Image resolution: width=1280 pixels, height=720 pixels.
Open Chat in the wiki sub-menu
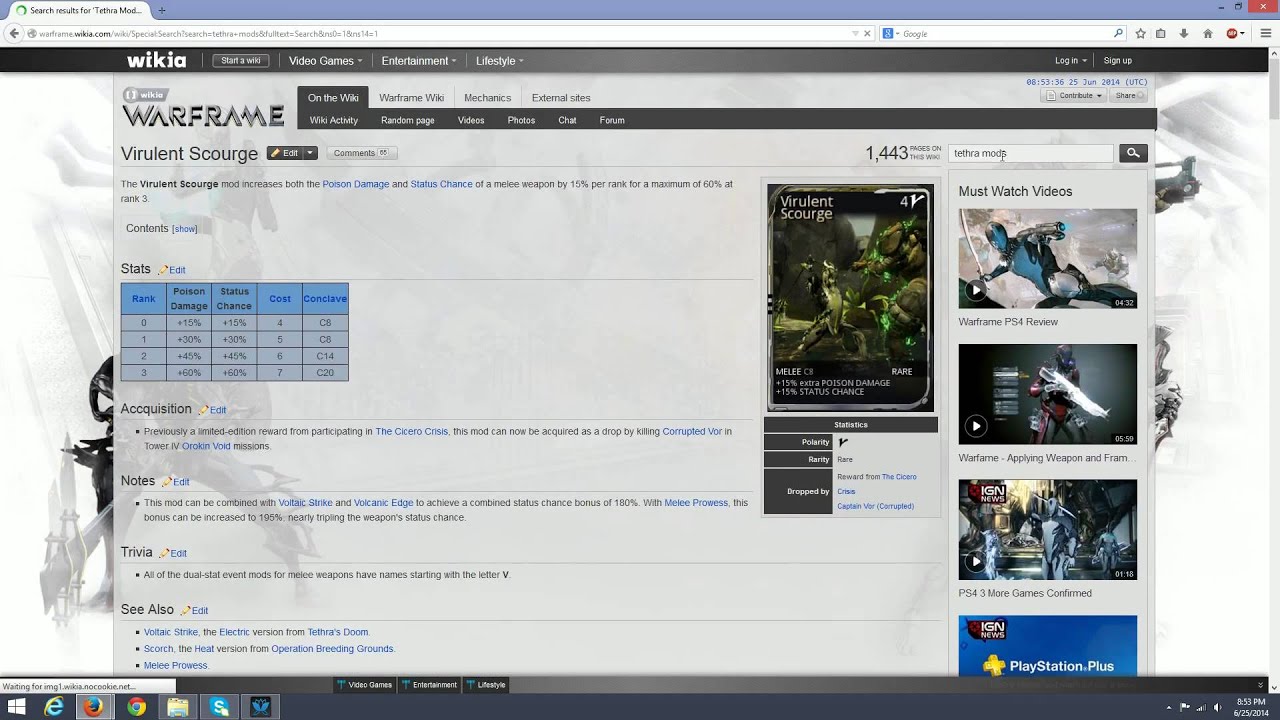[567, 120]
